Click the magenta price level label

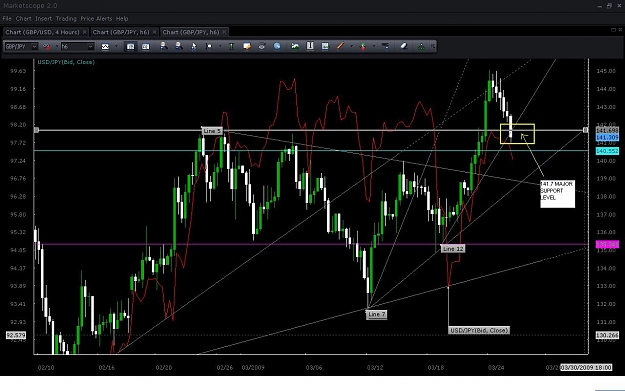coord(607,244)
